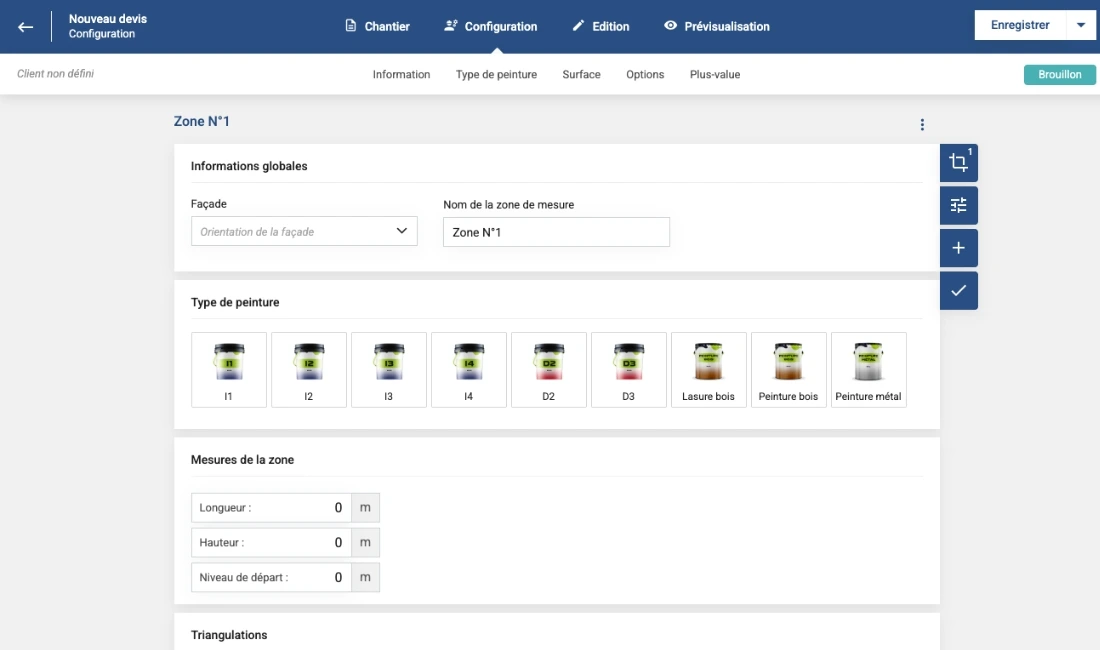
Task: Go to the Chantier tab
Action: (x=377, y=27)
